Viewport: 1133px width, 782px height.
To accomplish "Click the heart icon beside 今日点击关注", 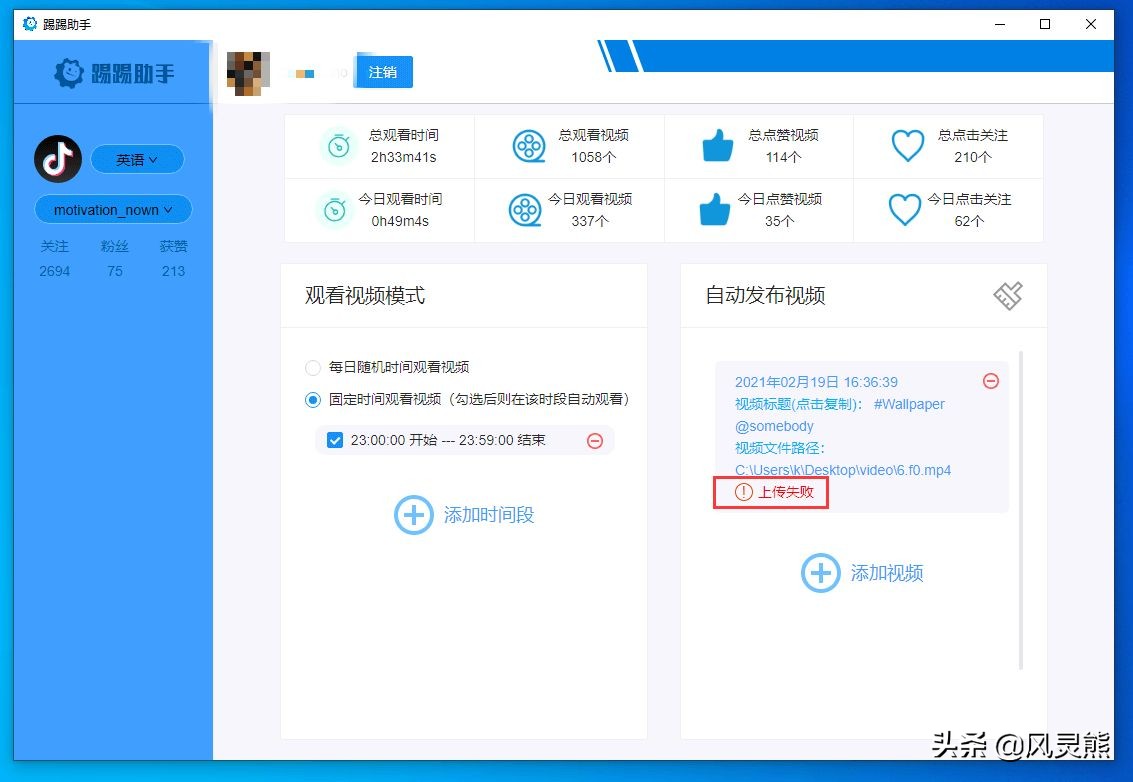I will 905,209.
